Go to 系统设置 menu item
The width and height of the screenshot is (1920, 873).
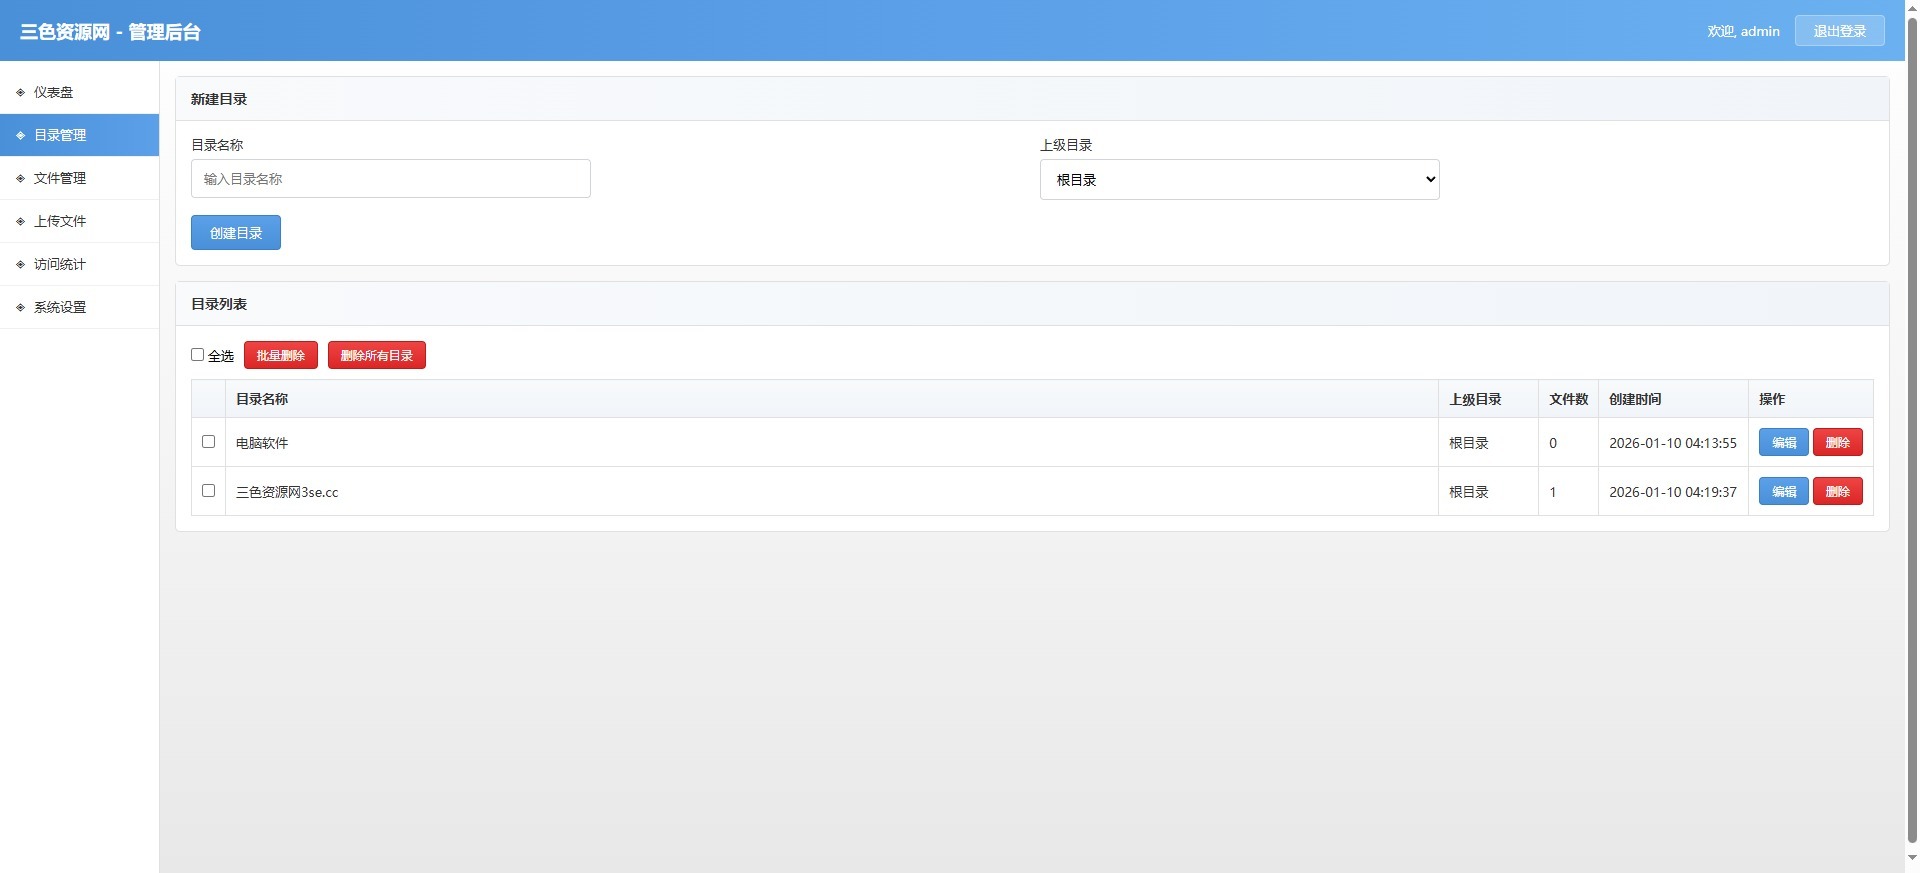point(60,307)
